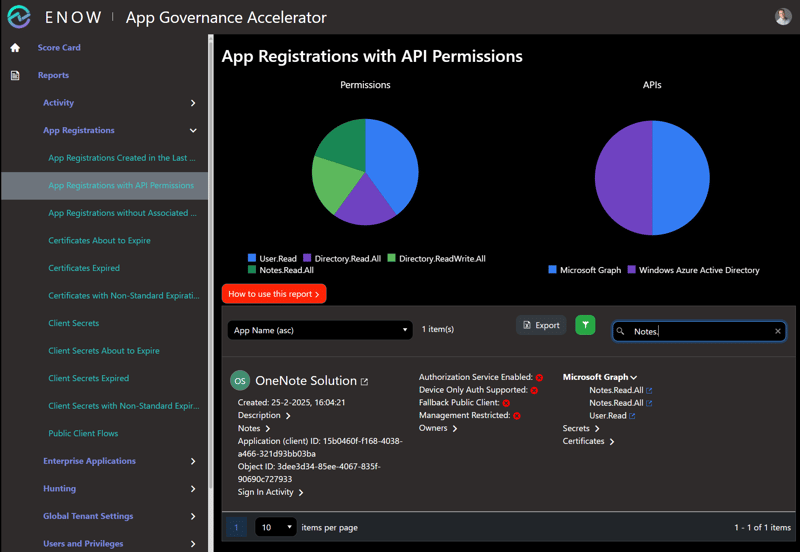The height and width of the screenshot is (552, 800).
Task: Click the magnifier icon in search box
Action: [x=620, y=331]
